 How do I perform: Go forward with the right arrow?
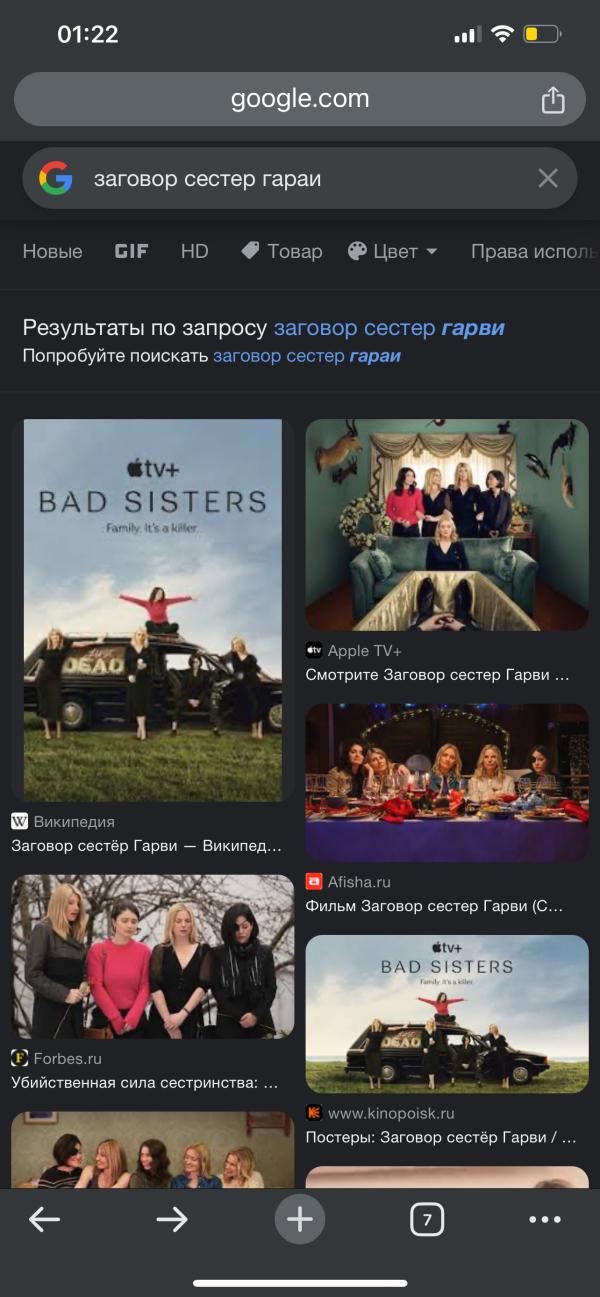click(x=172, y=1219)
